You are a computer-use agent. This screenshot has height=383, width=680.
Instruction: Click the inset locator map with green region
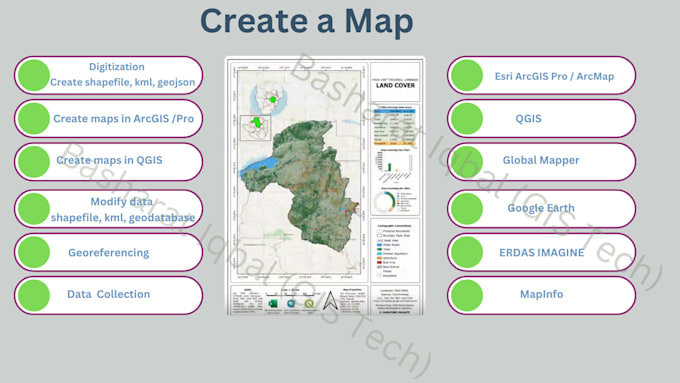[256, 128]
